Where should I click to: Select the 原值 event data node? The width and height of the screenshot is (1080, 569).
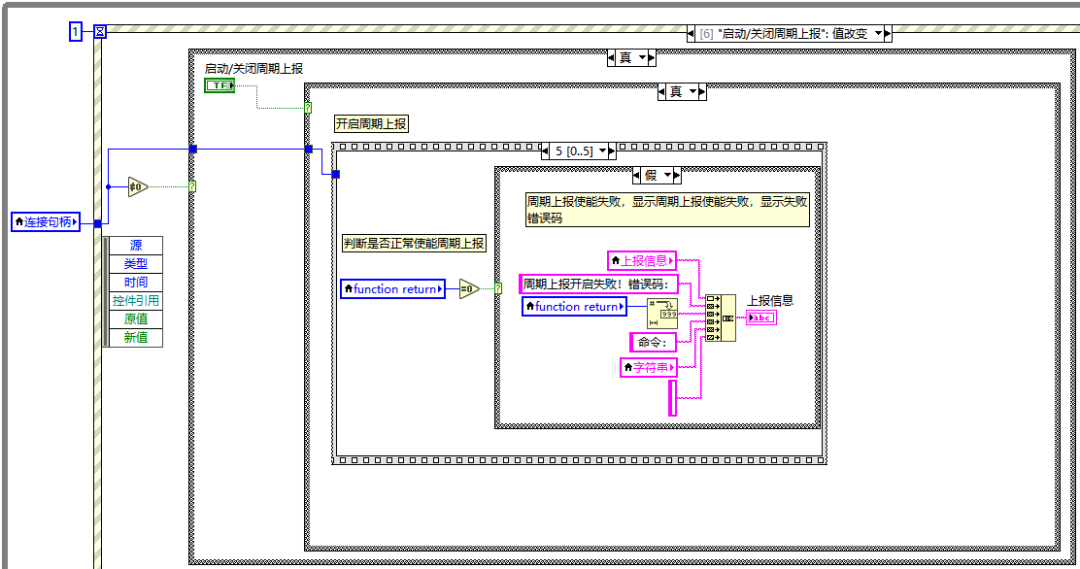(136, 319)
